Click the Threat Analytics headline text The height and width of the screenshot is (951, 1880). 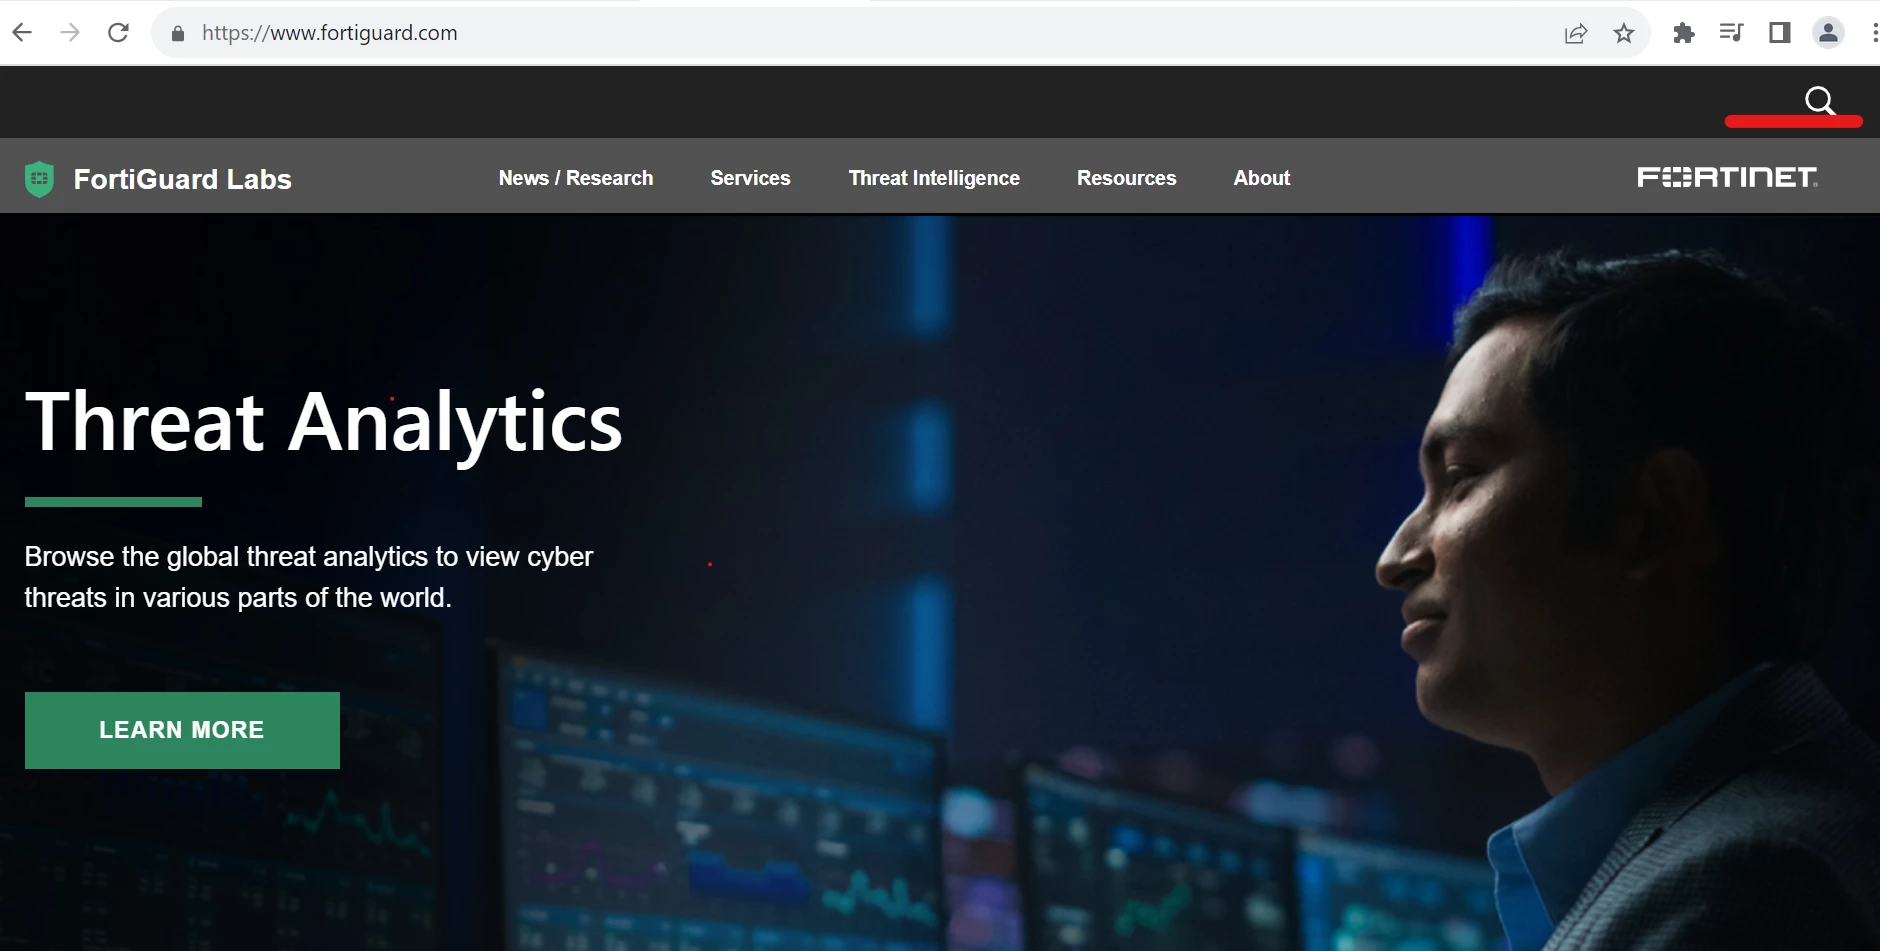point(323,423)
